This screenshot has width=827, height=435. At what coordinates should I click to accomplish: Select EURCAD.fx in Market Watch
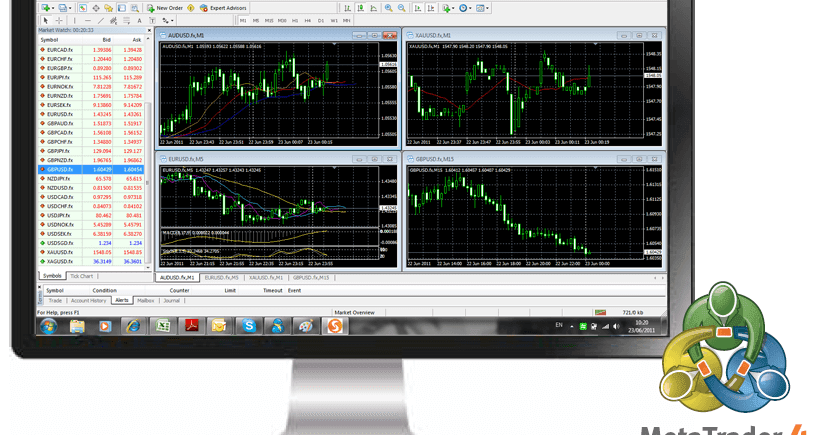click(x=91, y=50)
